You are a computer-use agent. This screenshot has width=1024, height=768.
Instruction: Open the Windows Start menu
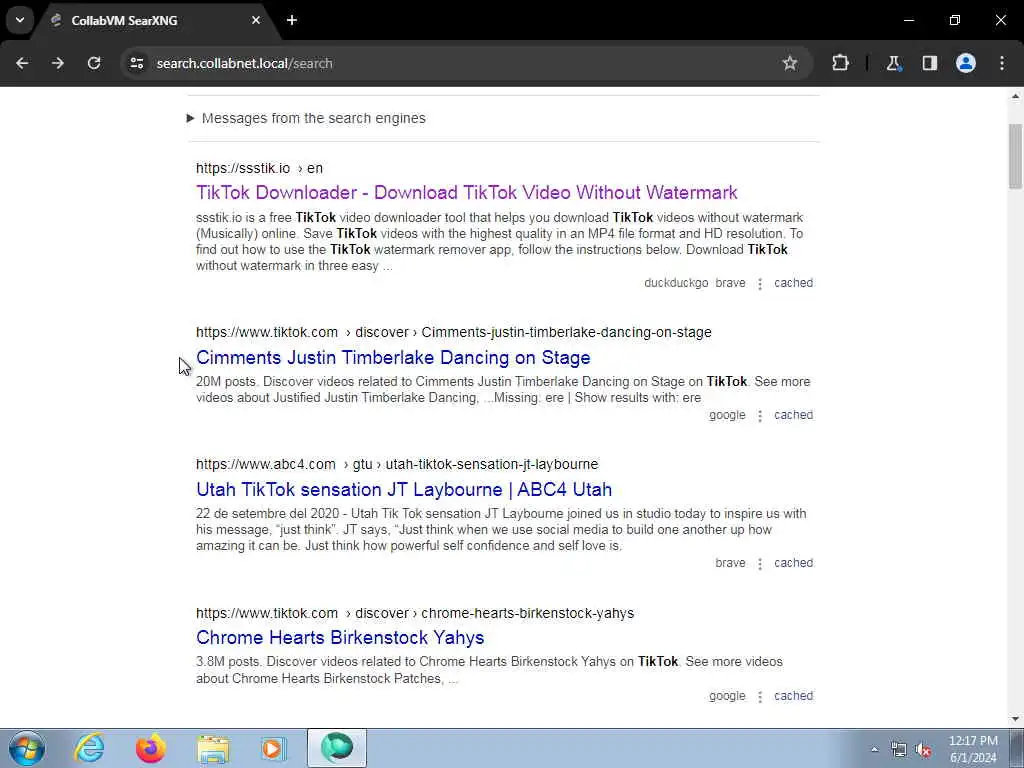pos(27,748)
